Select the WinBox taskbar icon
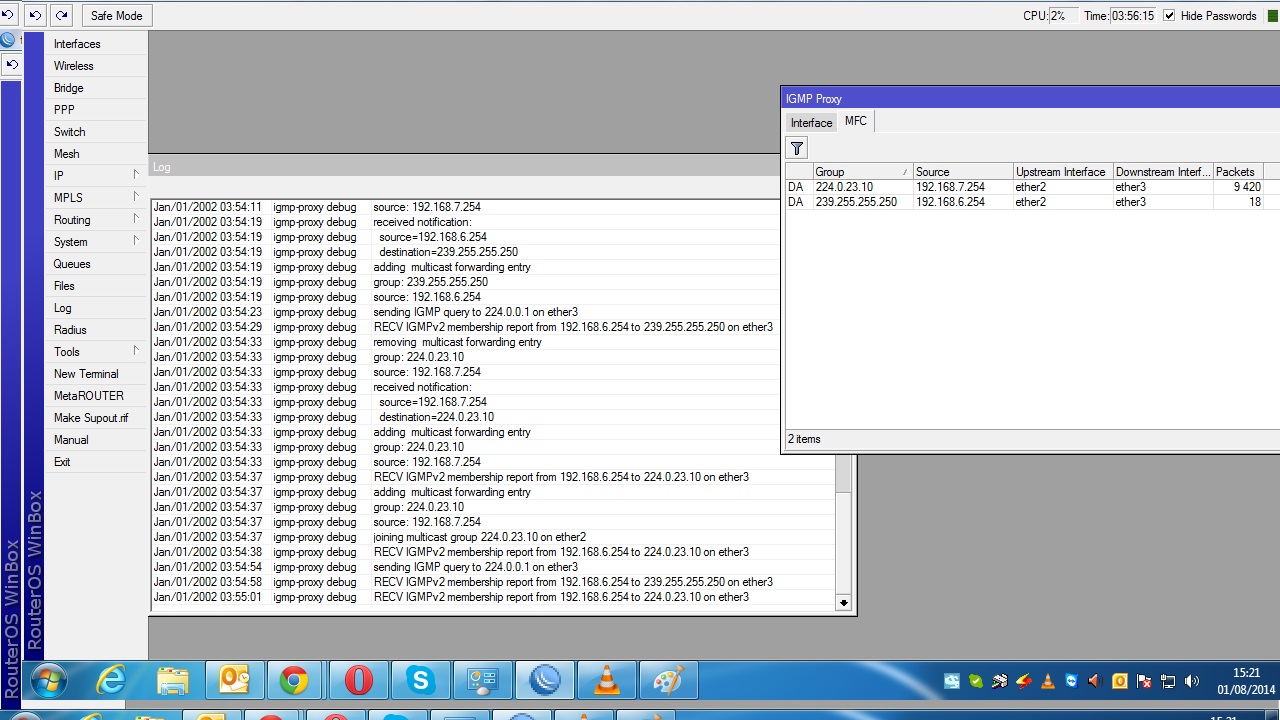The width and height of the screenshot is (1280, 720). point(544,681)
